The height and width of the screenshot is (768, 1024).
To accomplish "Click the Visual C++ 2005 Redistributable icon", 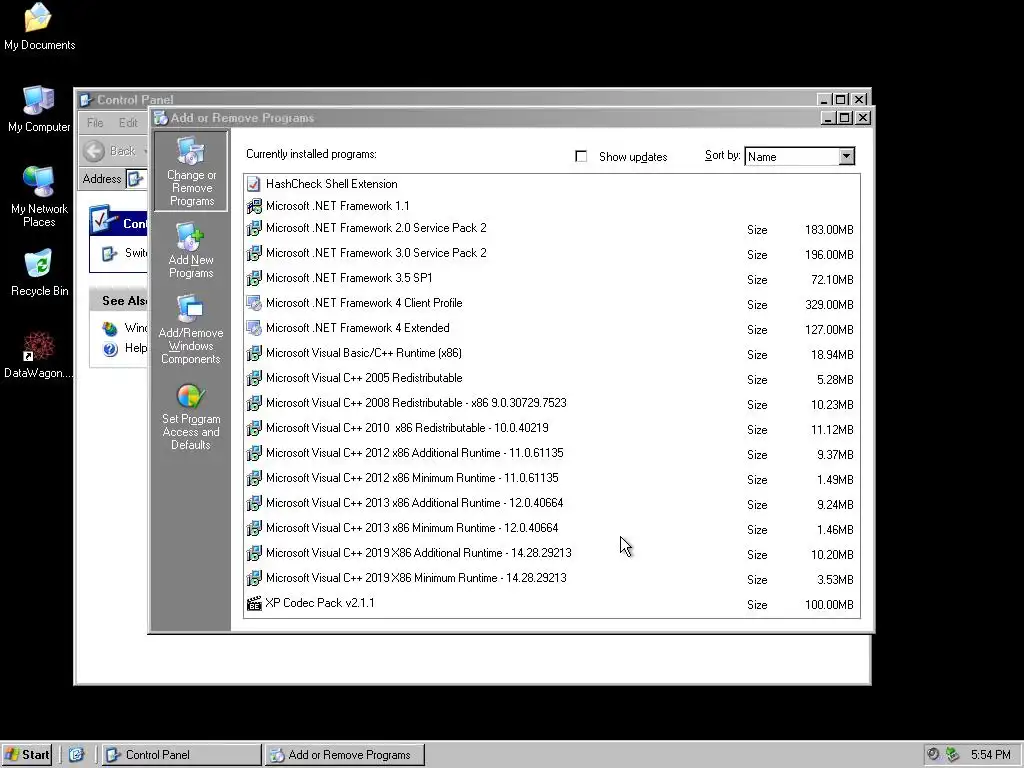I will (x=253, y=379).
